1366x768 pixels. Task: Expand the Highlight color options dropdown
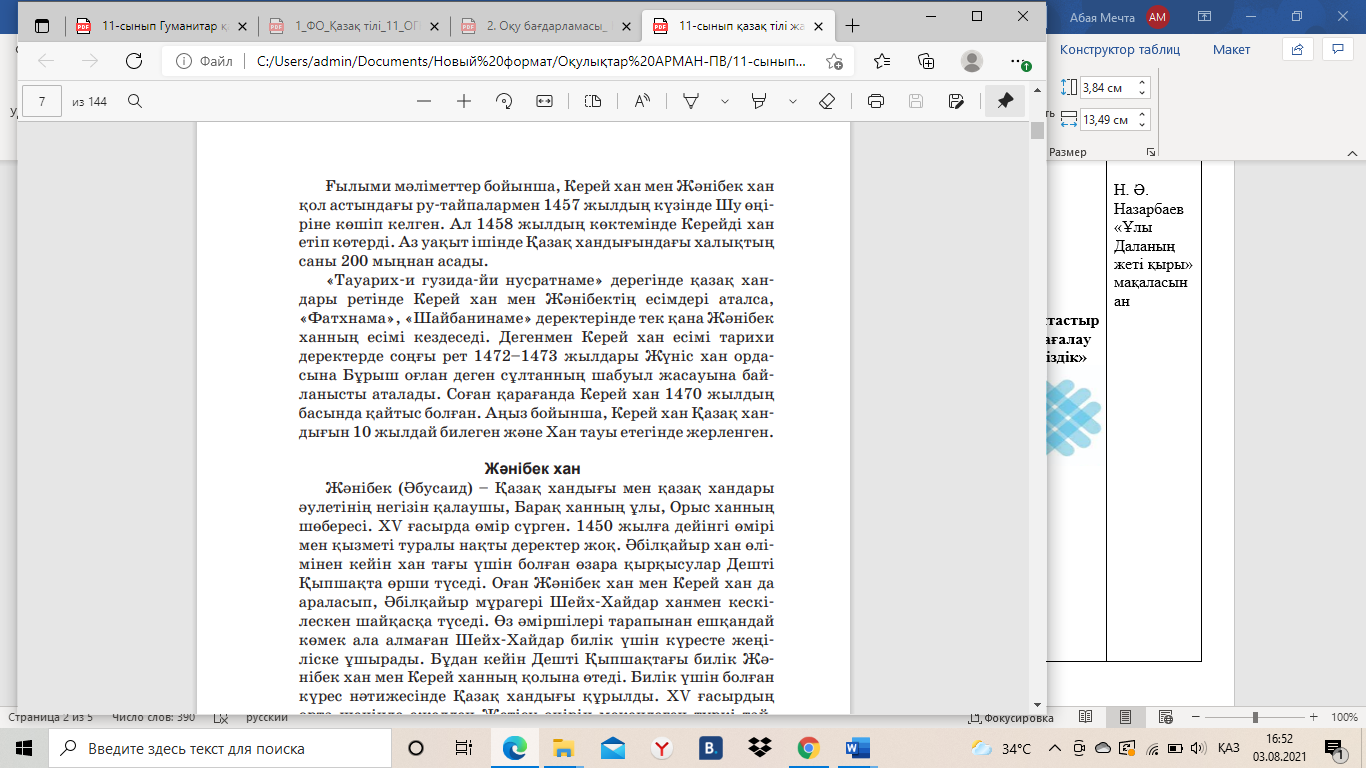(x=793, y=101)
